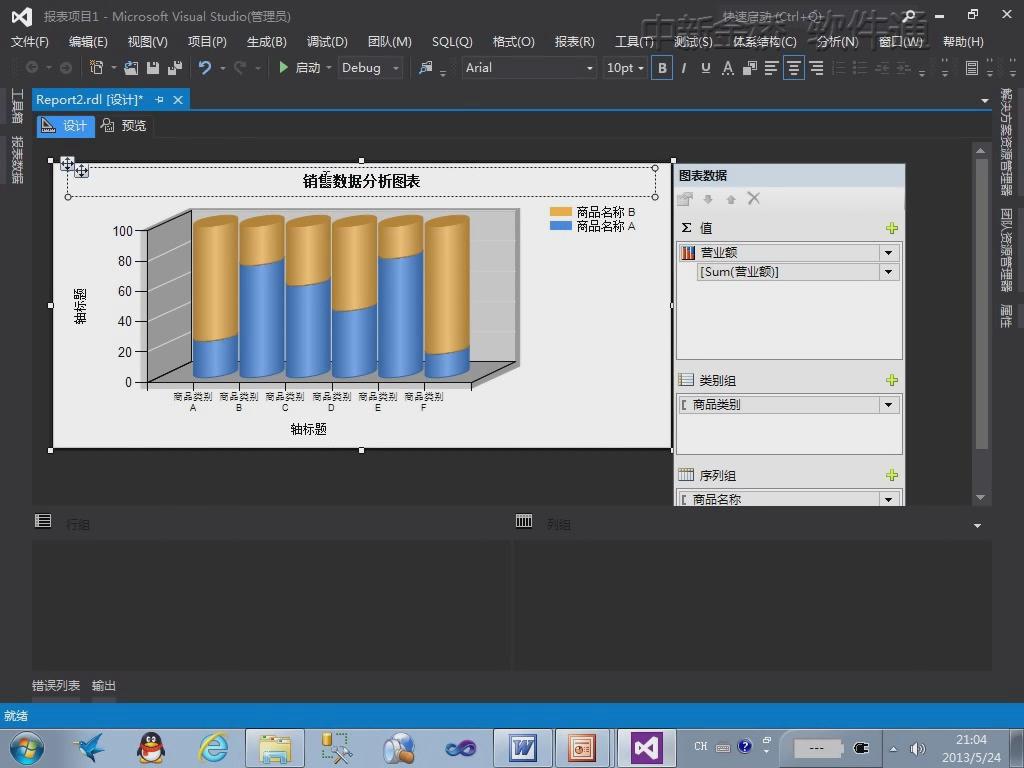Click the vertical axis title 轴标题
The width and height of the screenshot is (1024, 768).
tap(80, 306)
